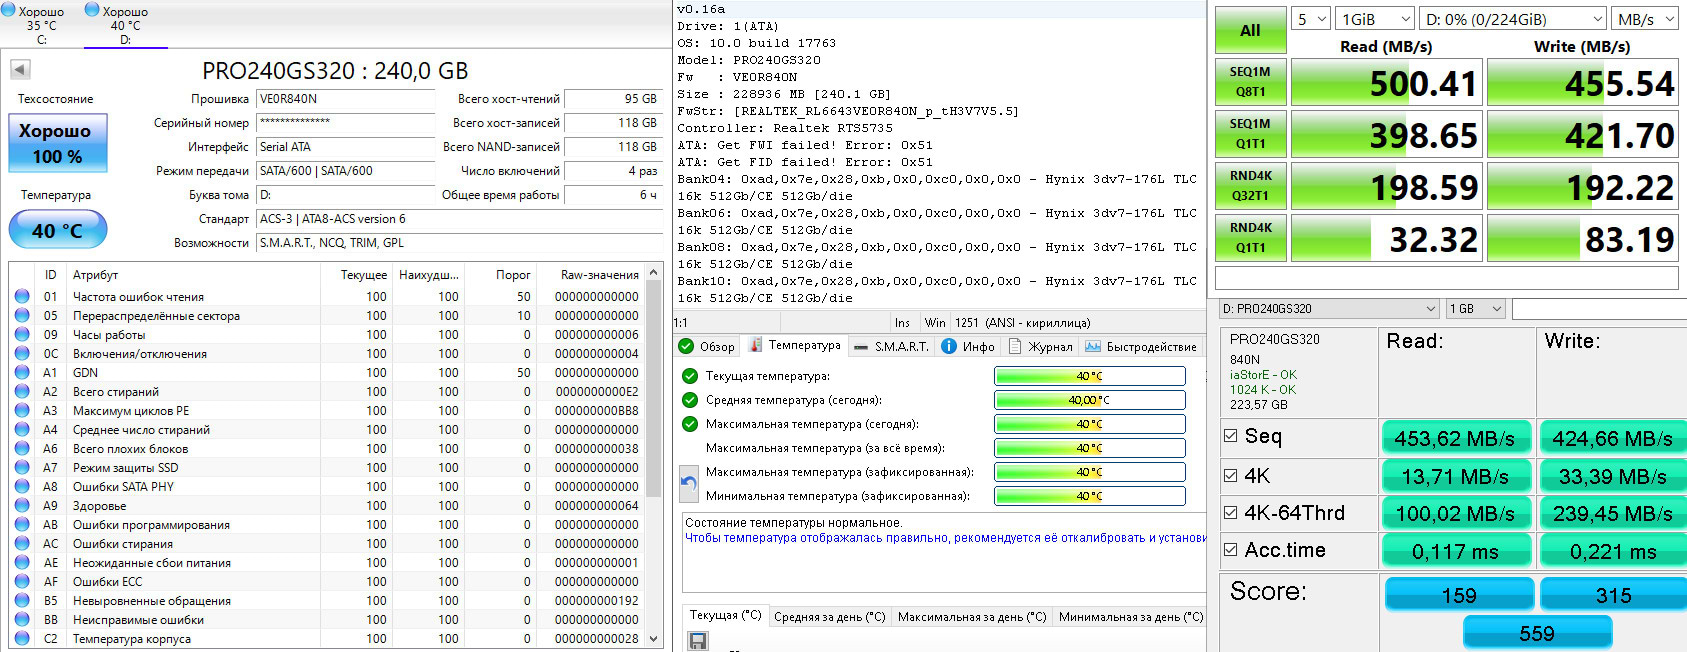Disable the Acc.time test checkbox
Screen dimensions: 1687x652
1231,549
